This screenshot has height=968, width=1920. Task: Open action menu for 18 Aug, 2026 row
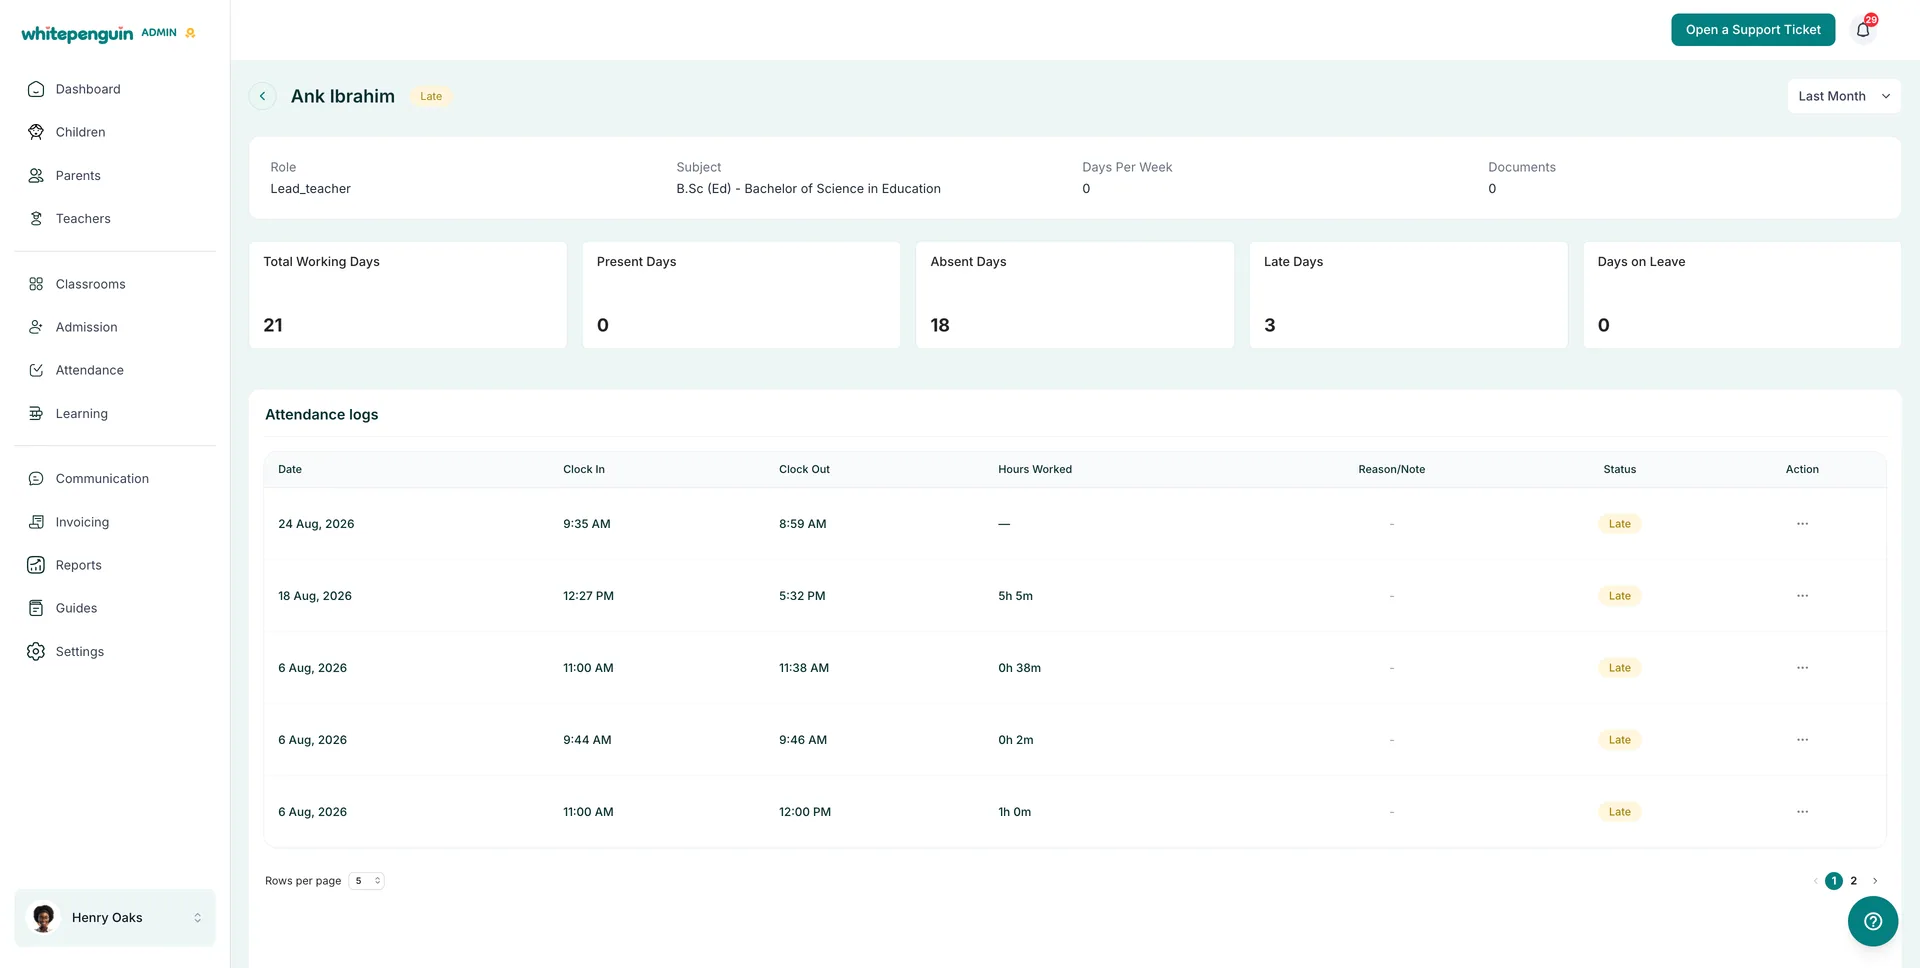coord(1802,596)
